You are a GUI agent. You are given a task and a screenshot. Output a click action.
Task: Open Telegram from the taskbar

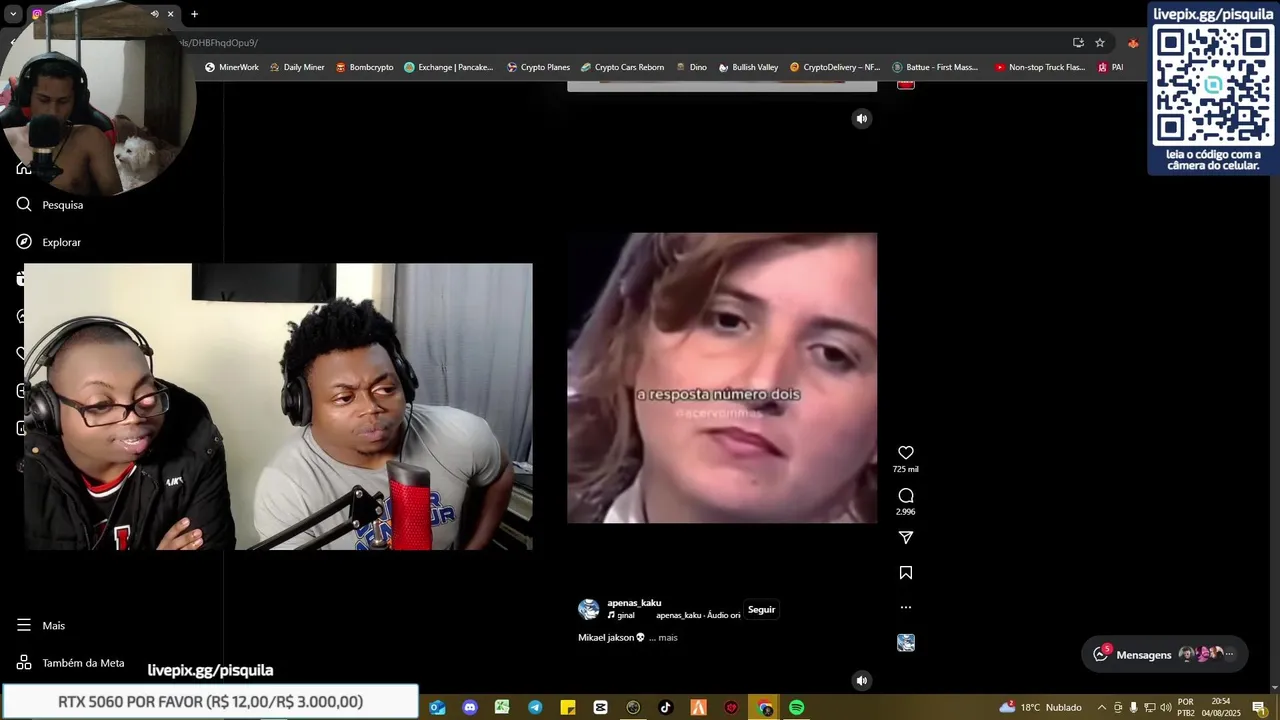click(535, 707)
